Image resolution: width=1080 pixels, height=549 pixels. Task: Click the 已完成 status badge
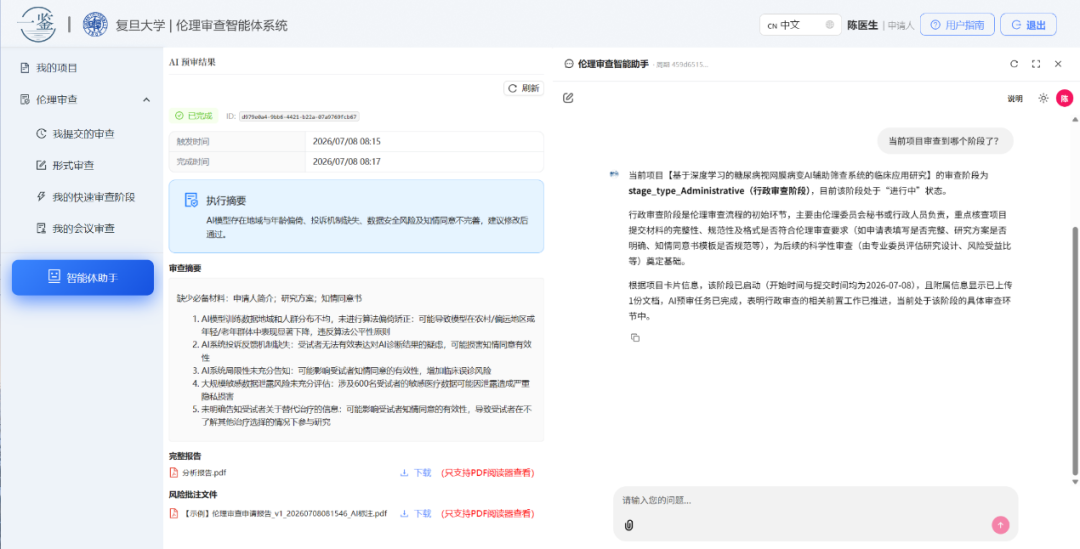point(194,116)
